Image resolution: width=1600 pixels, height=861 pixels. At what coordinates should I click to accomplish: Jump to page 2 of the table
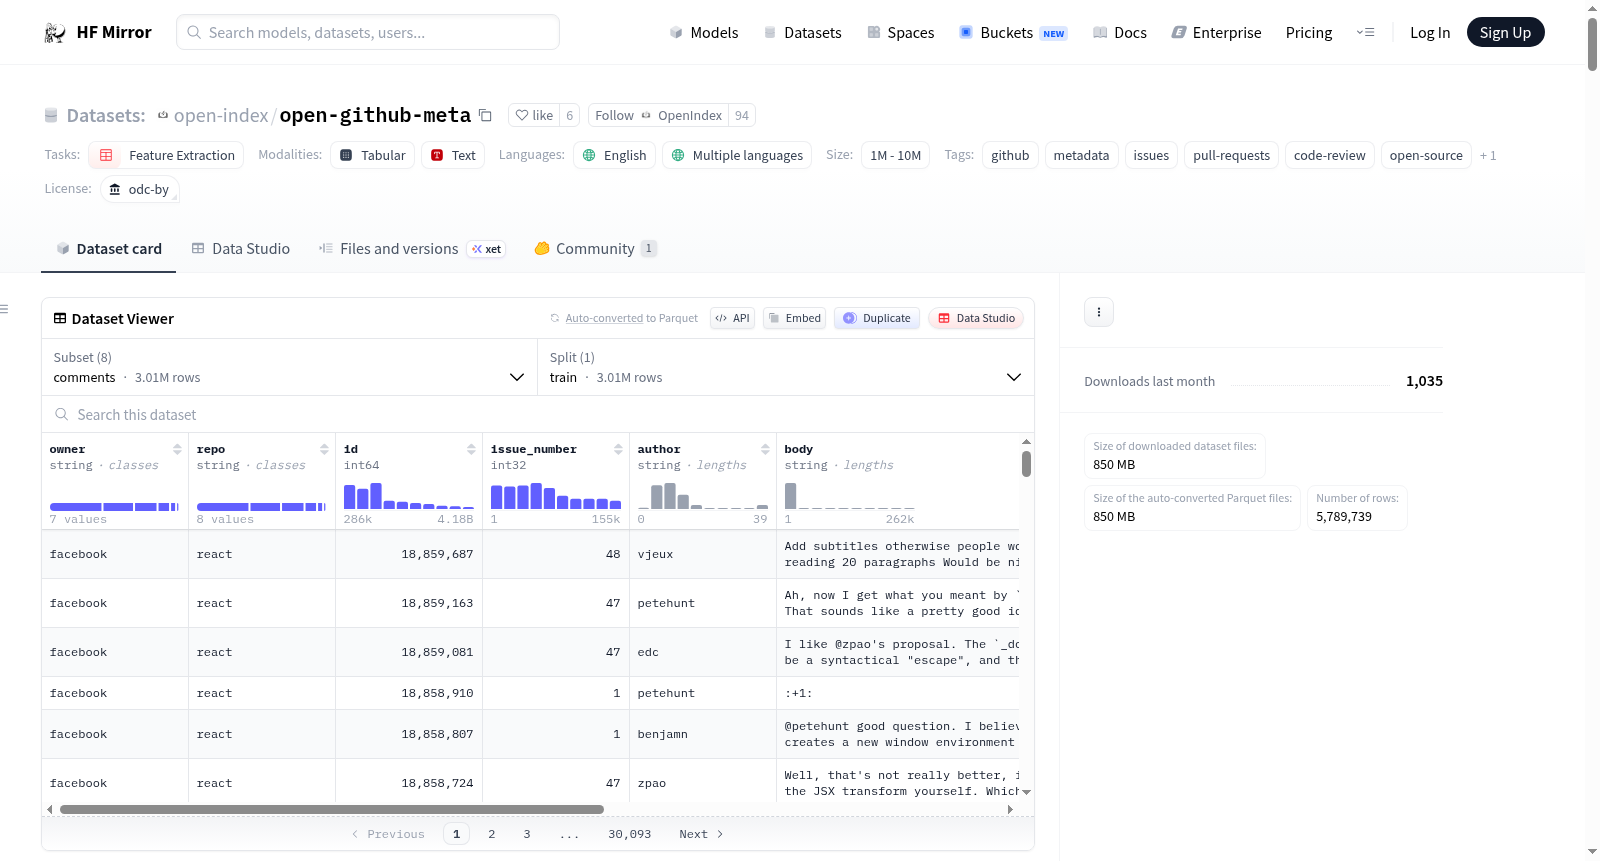pyautogui.click(x=492, y=834)
